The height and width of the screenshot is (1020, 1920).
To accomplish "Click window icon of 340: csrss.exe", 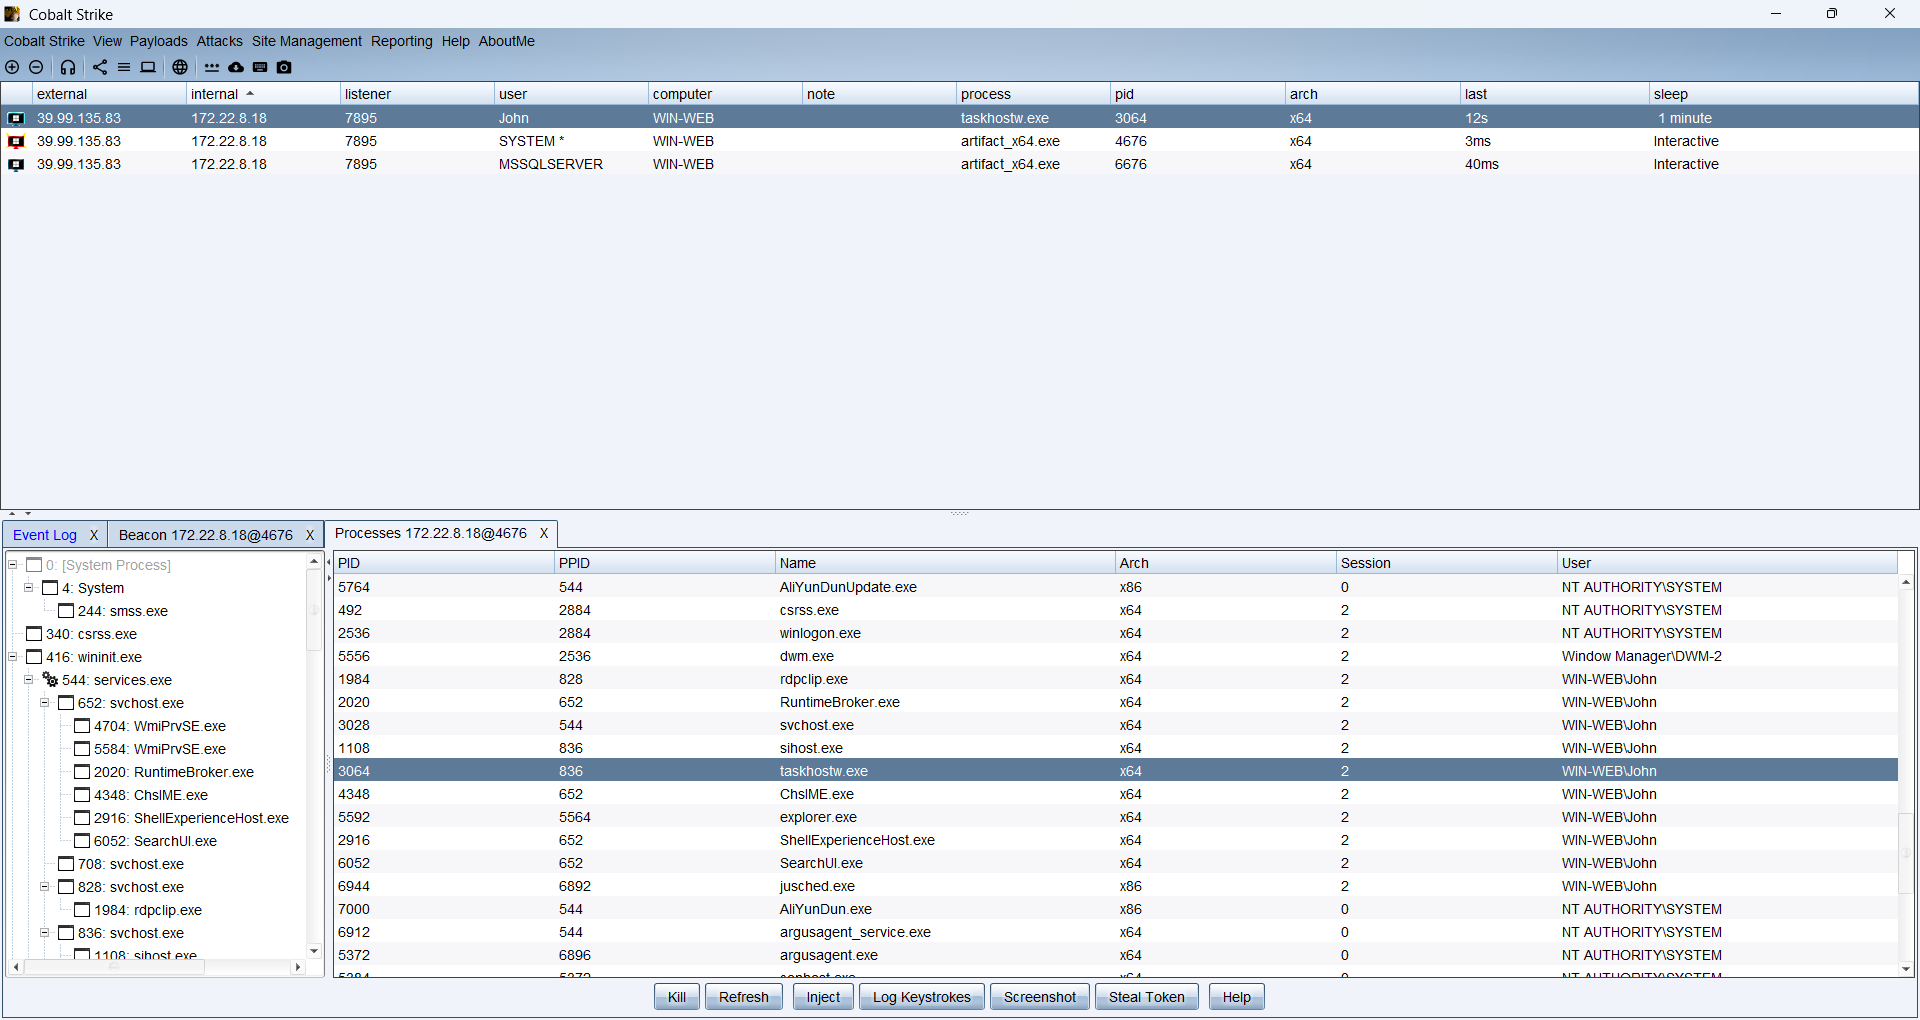I will (x=34, y=634).
